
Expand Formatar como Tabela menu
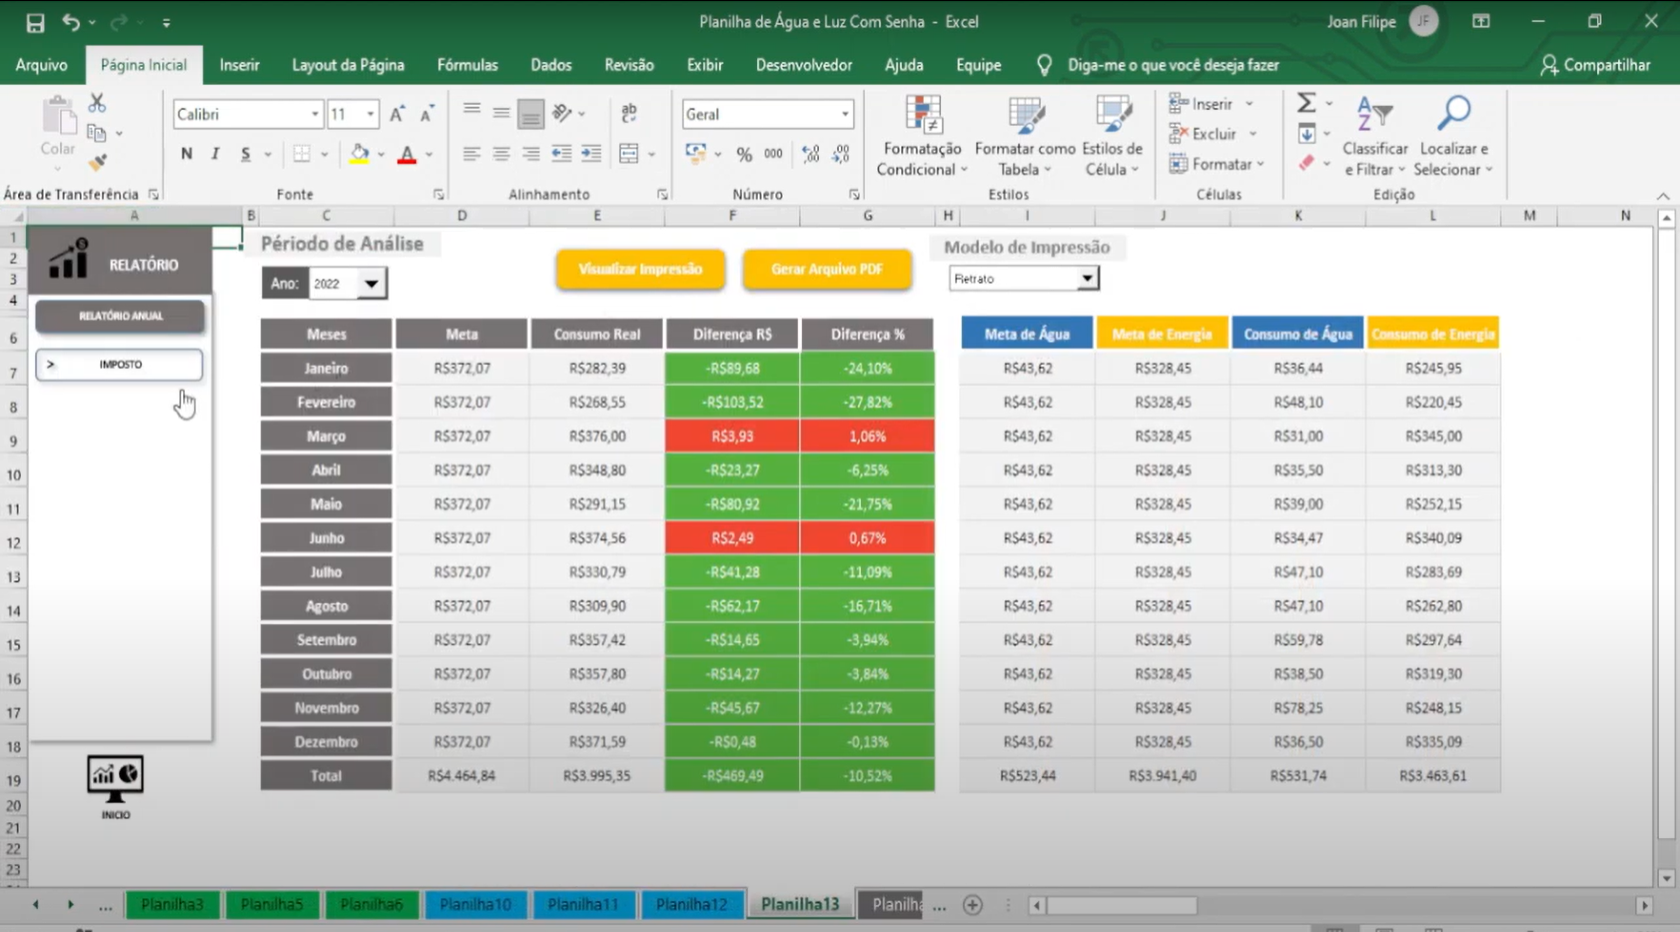pyautogui.click(x=1025, y=137)
